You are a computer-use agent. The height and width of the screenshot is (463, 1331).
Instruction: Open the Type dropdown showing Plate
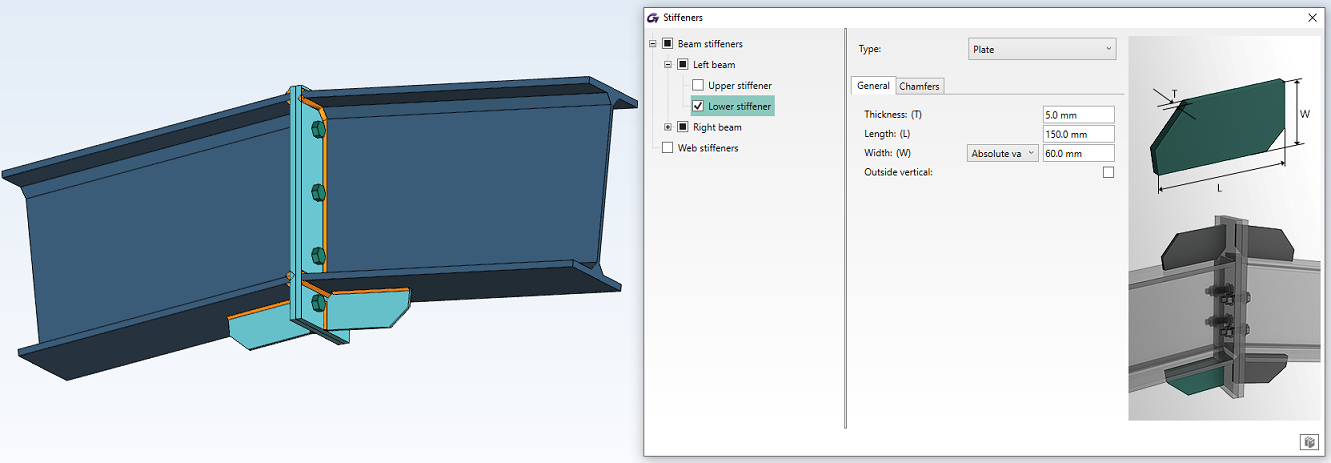pos(1042,49)
